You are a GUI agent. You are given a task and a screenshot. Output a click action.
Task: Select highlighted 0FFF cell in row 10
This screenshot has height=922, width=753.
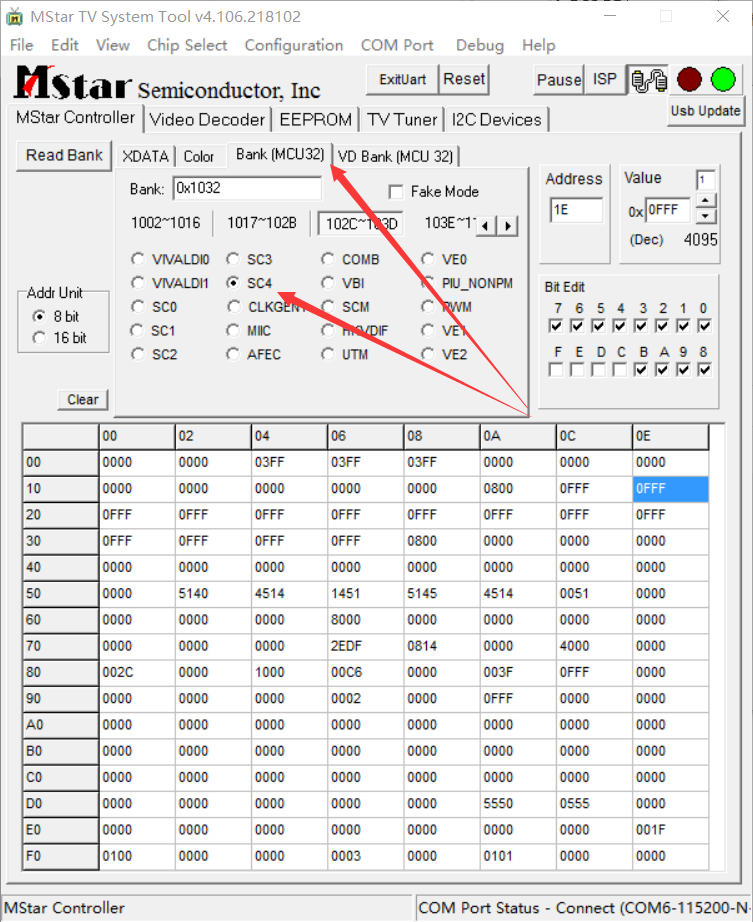coord(670,489)
